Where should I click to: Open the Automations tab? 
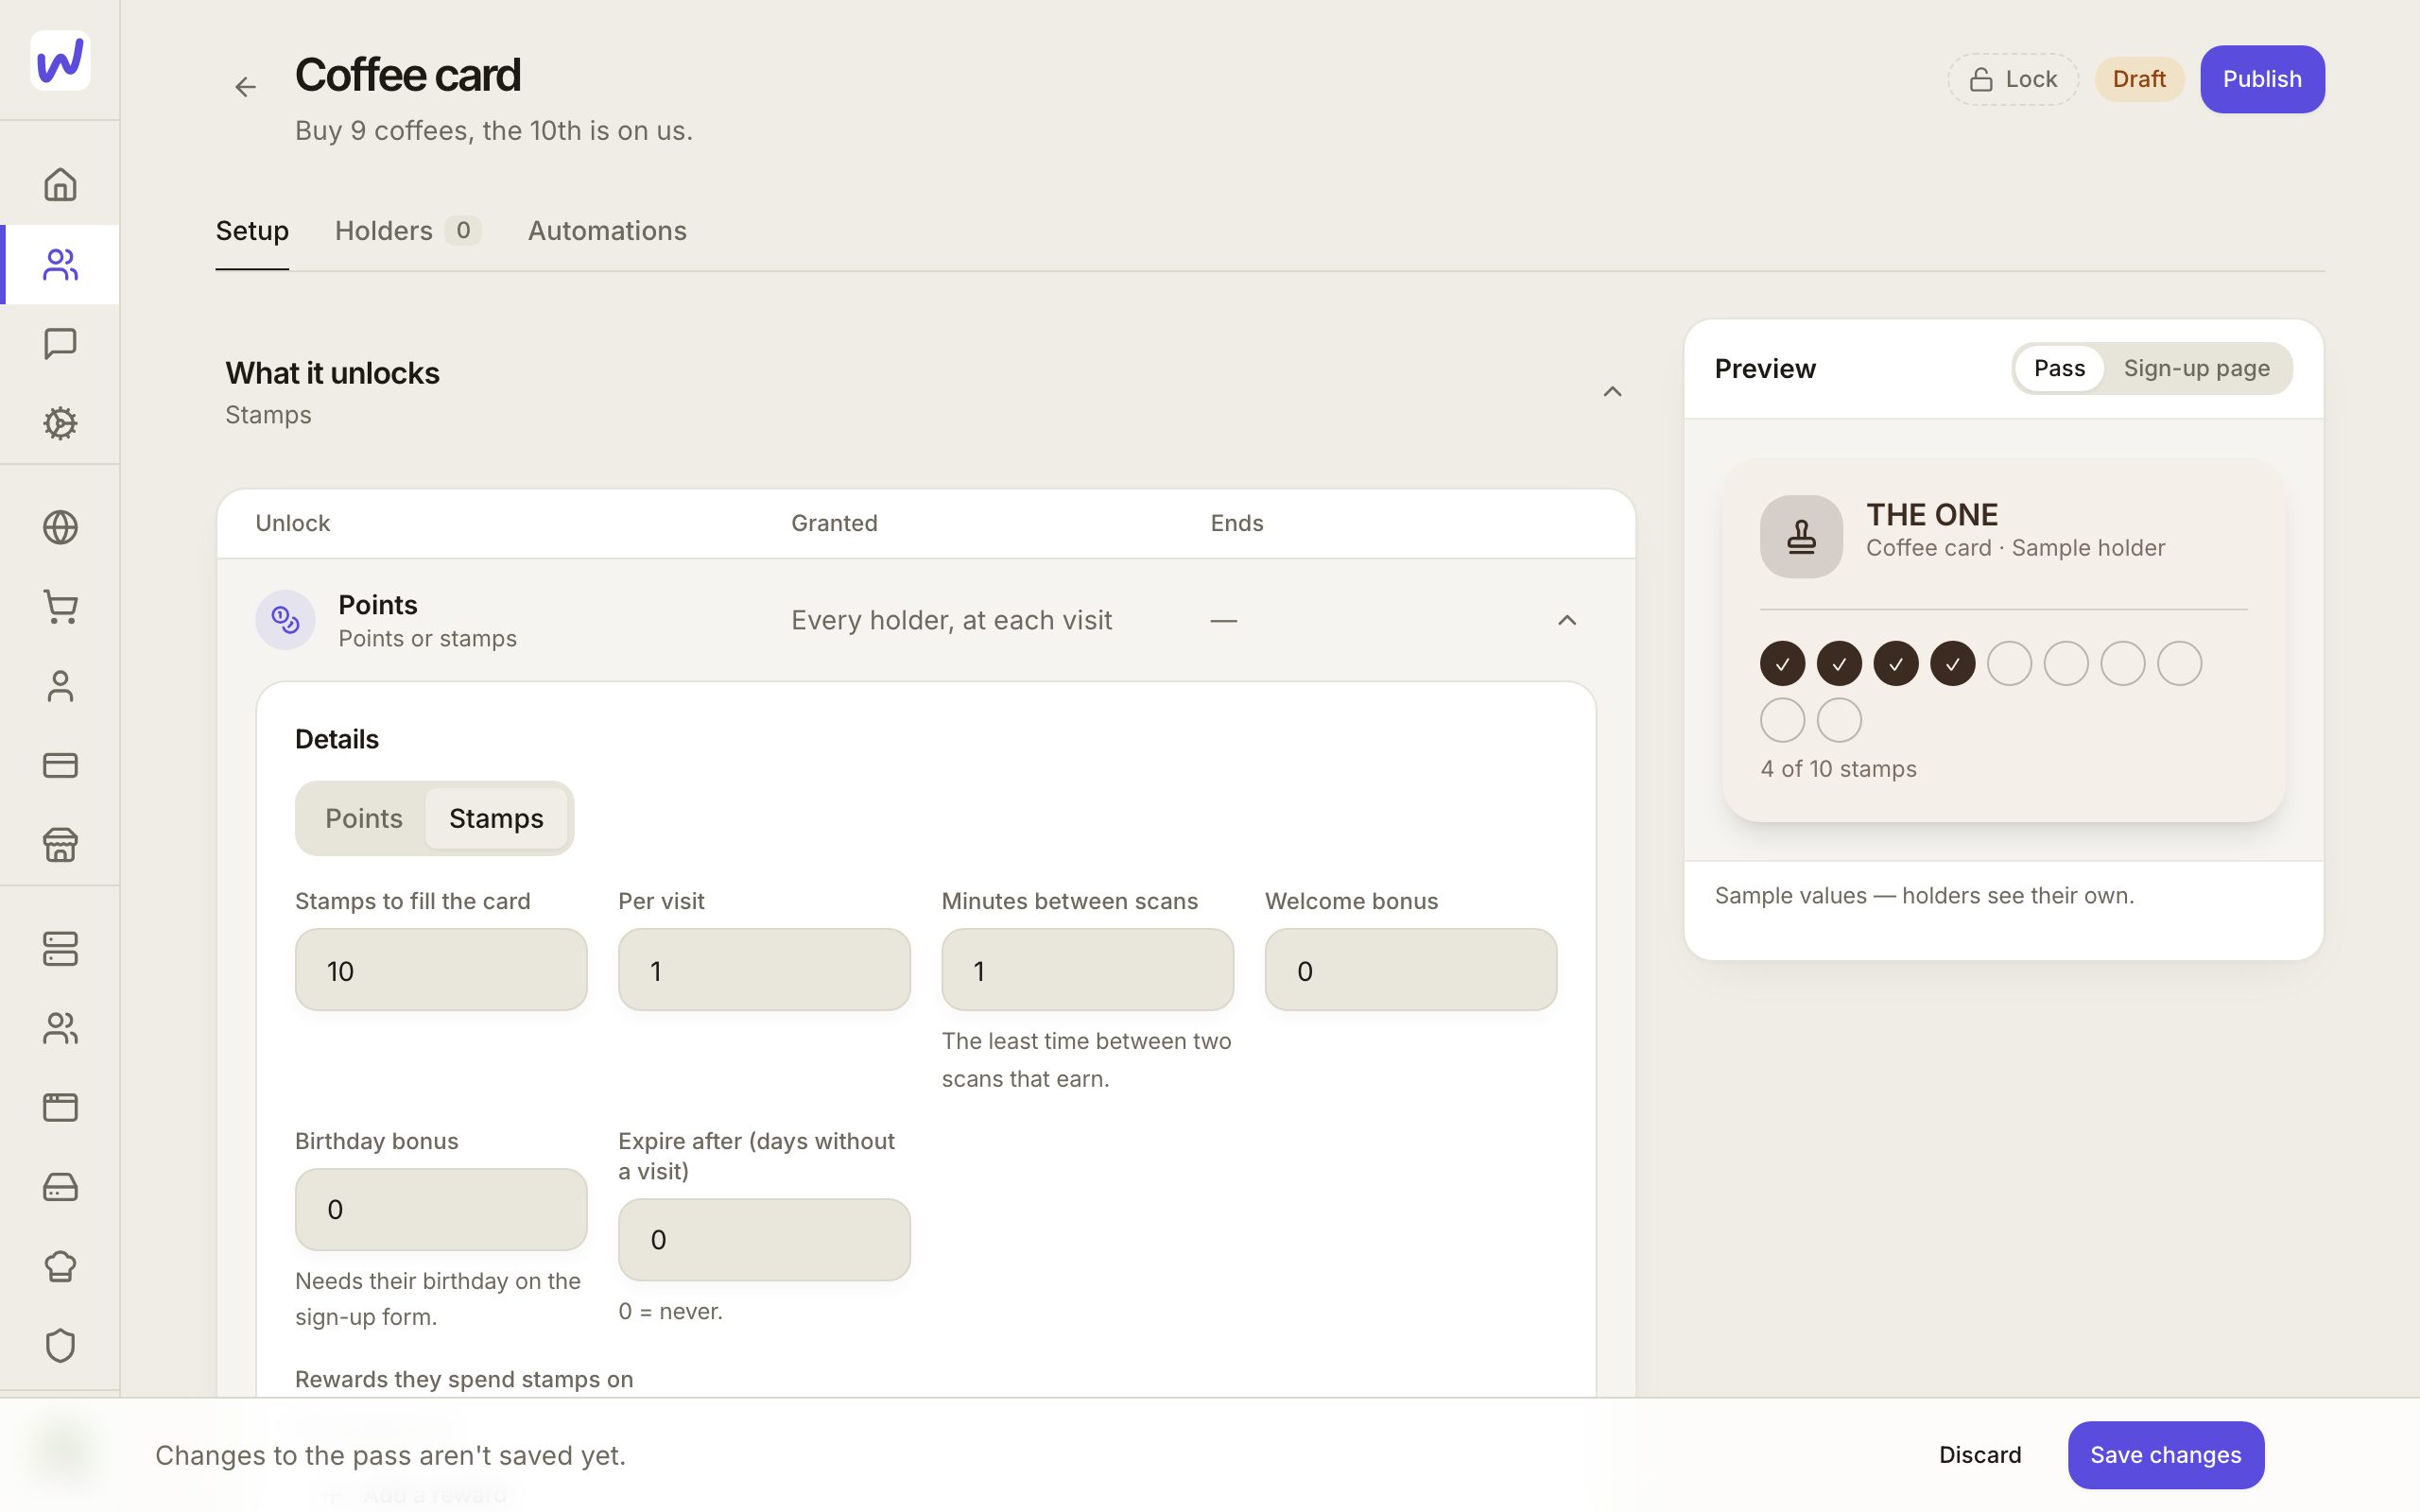[607, 231]
